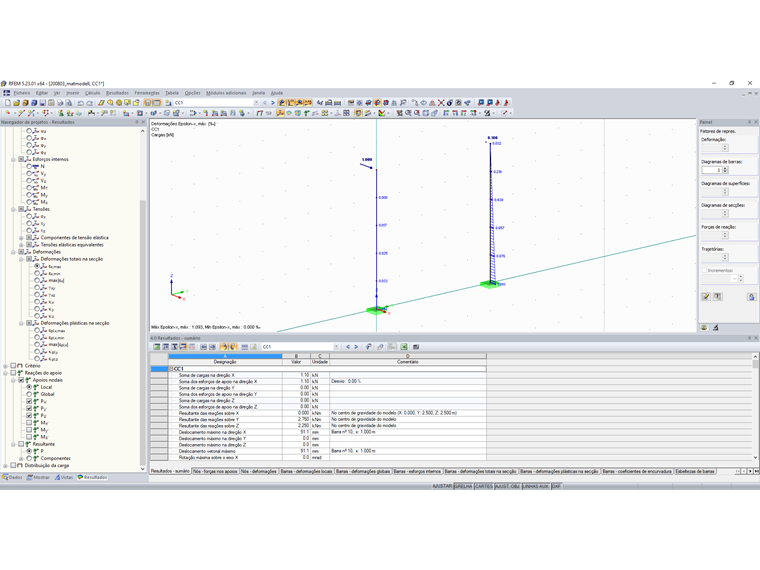Screen dimensions: 760x570
Task: Collapse Deformações plásticas na secção node
Action: (21, 323)
